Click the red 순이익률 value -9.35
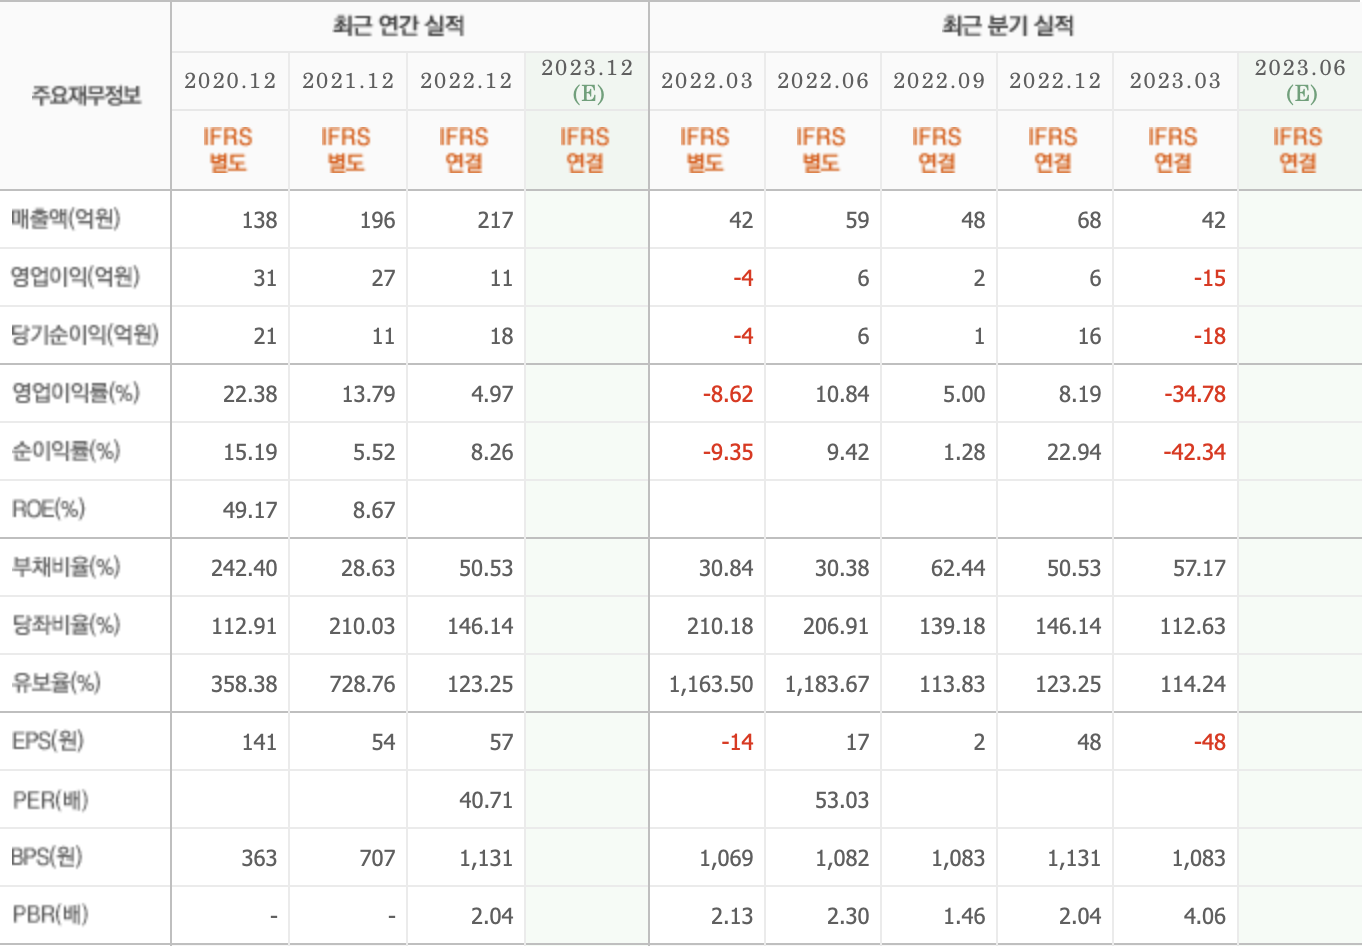 (x=727, y=452)
